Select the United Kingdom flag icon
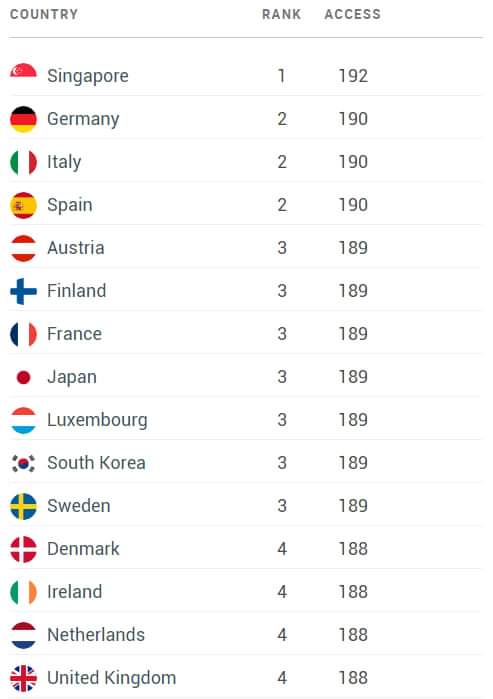Viewport: 493px width, 699px height. (x=23, y=678)
